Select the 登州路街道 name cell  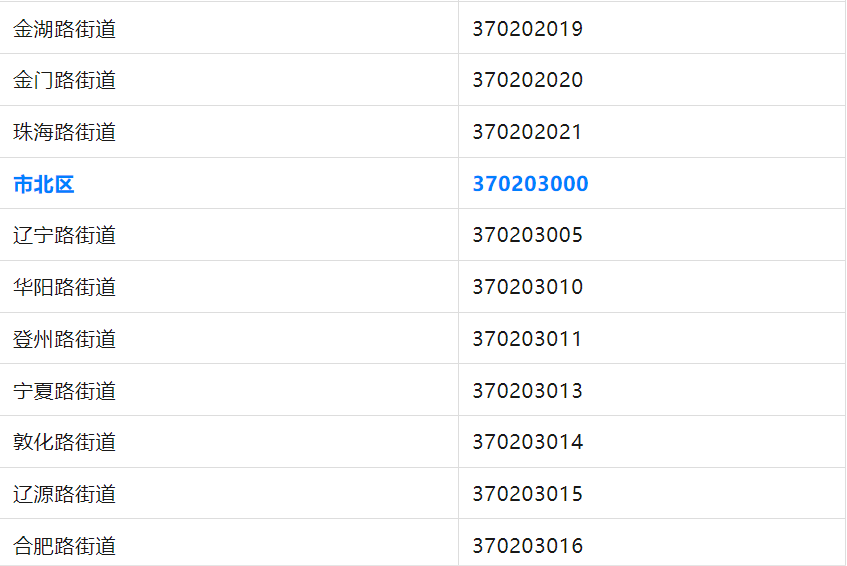(x=65, y=339)
